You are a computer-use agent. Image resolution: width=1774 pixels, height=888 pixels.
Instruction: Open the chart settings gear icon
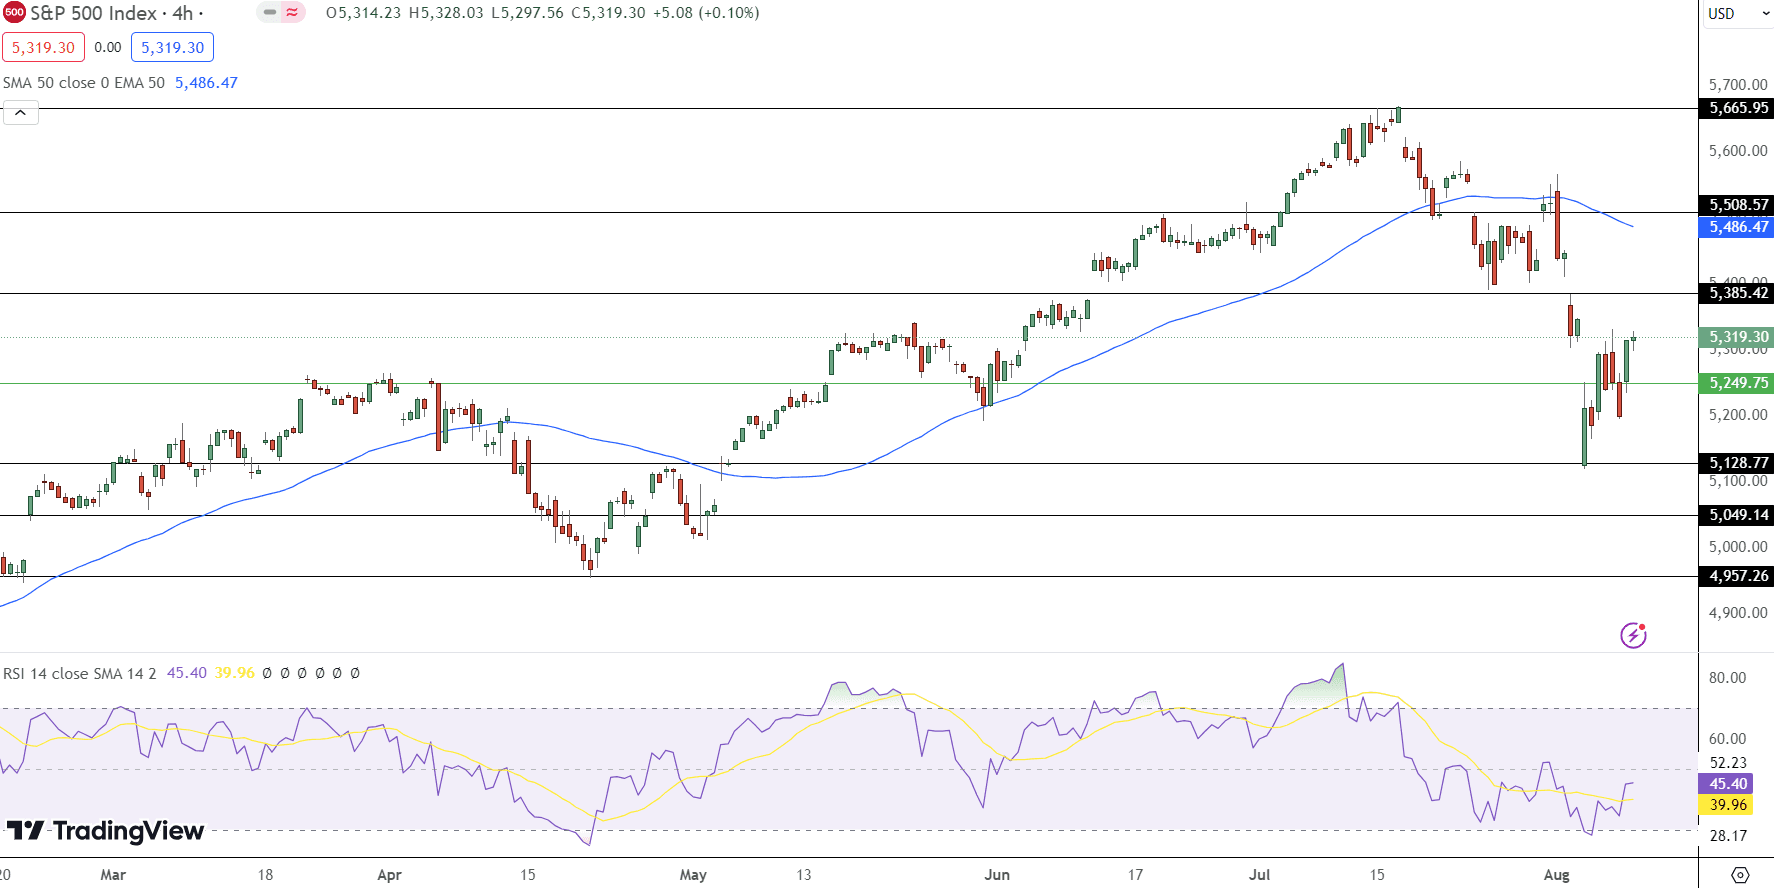[1740, 875]
